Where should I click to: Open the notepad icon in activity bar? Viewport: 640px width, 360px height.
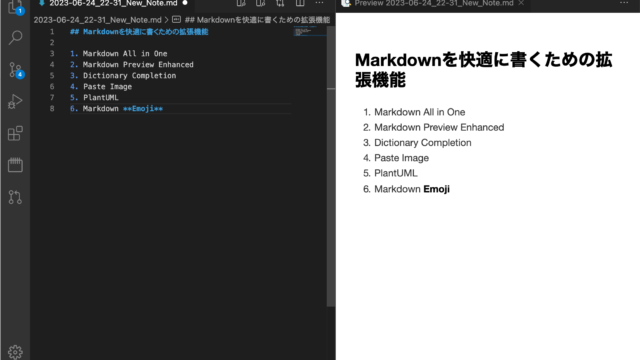[15, 165]
